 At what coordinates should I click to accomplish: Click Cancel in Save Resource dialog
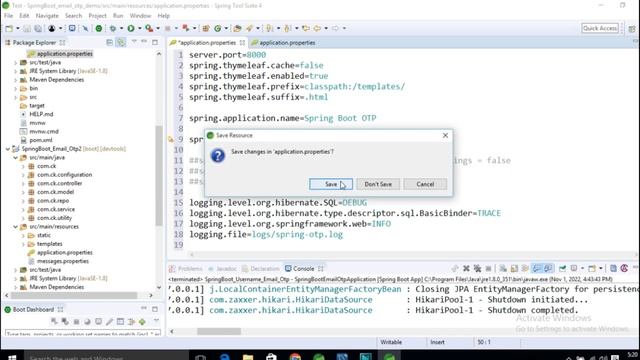(425, 184)
